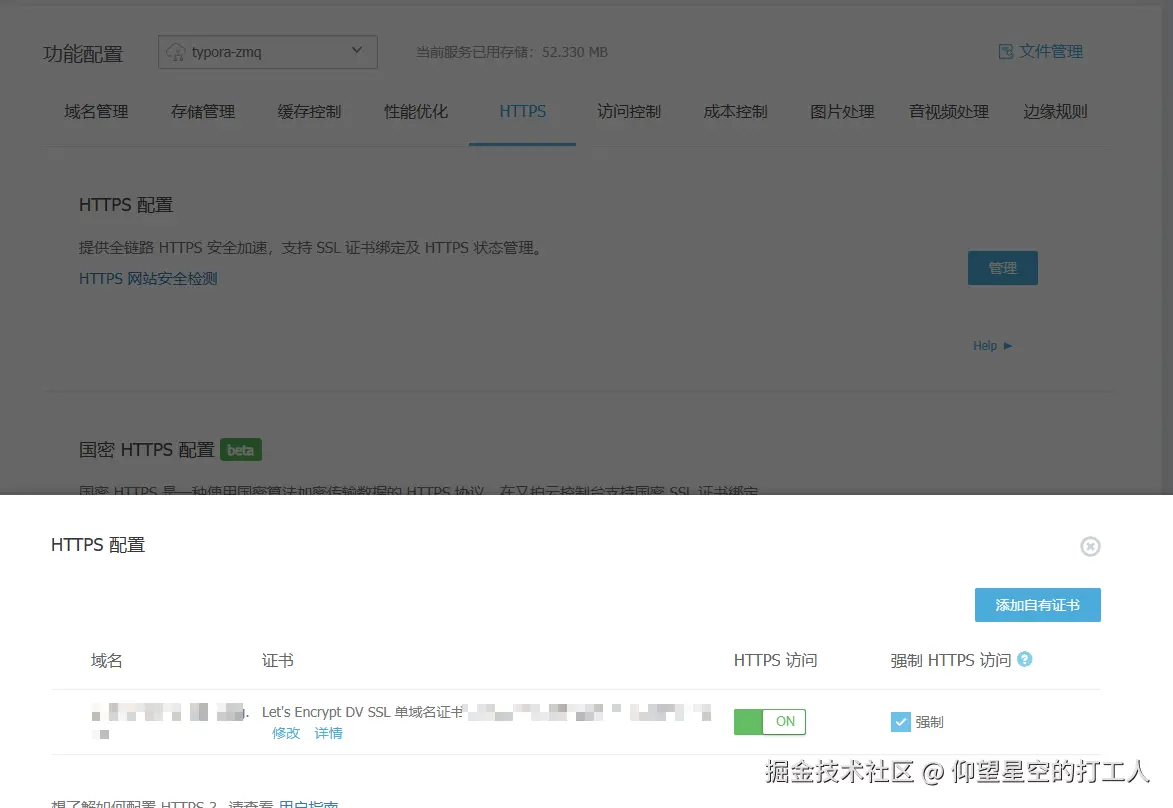Image resolution: width=1173 pixels, height=808 pixels.
Task: Uncheck the 强制 checkbox
Action: [x=901, y=722]
